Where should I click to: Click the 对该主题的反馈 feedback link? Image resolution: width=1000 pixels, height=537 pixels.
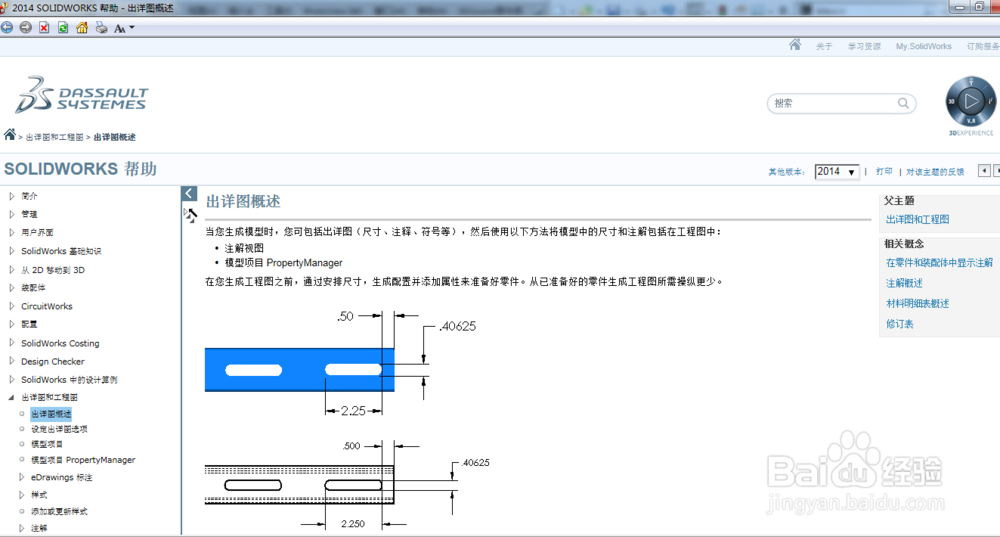coord(935,172)
